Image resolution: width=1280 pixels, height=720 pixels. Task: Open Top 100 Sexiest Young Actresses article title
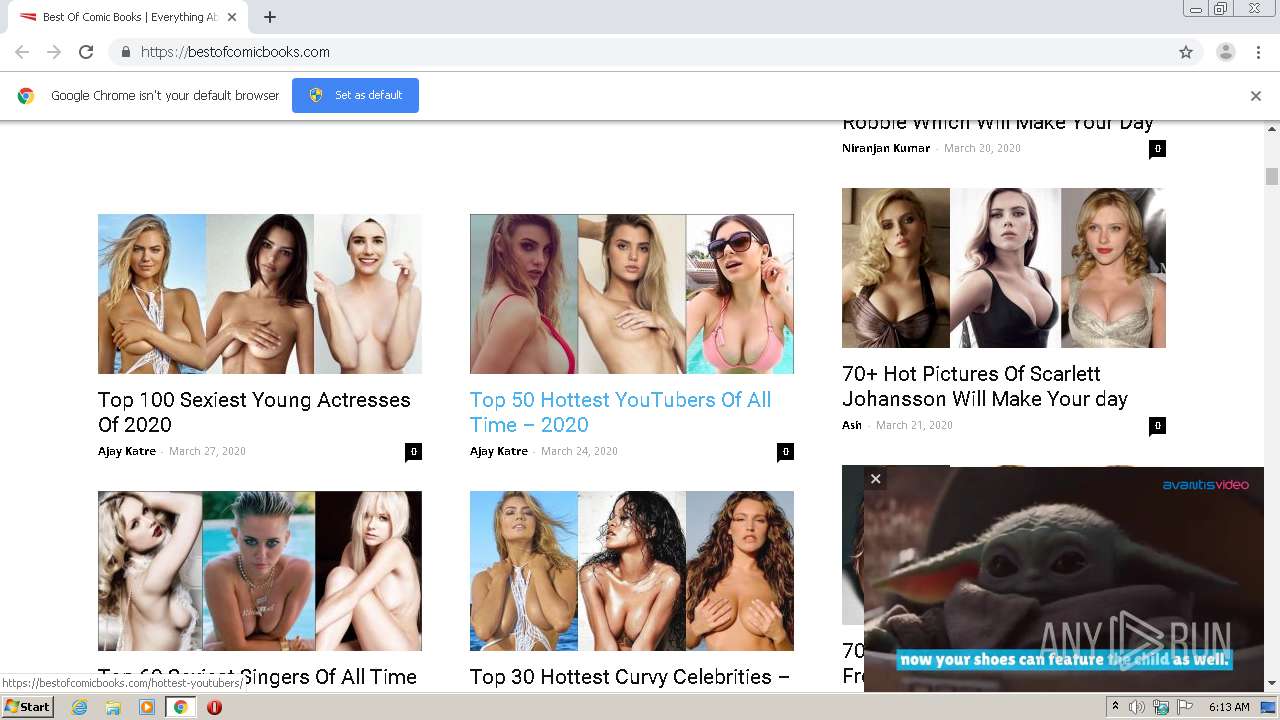[x=254, y=412]
